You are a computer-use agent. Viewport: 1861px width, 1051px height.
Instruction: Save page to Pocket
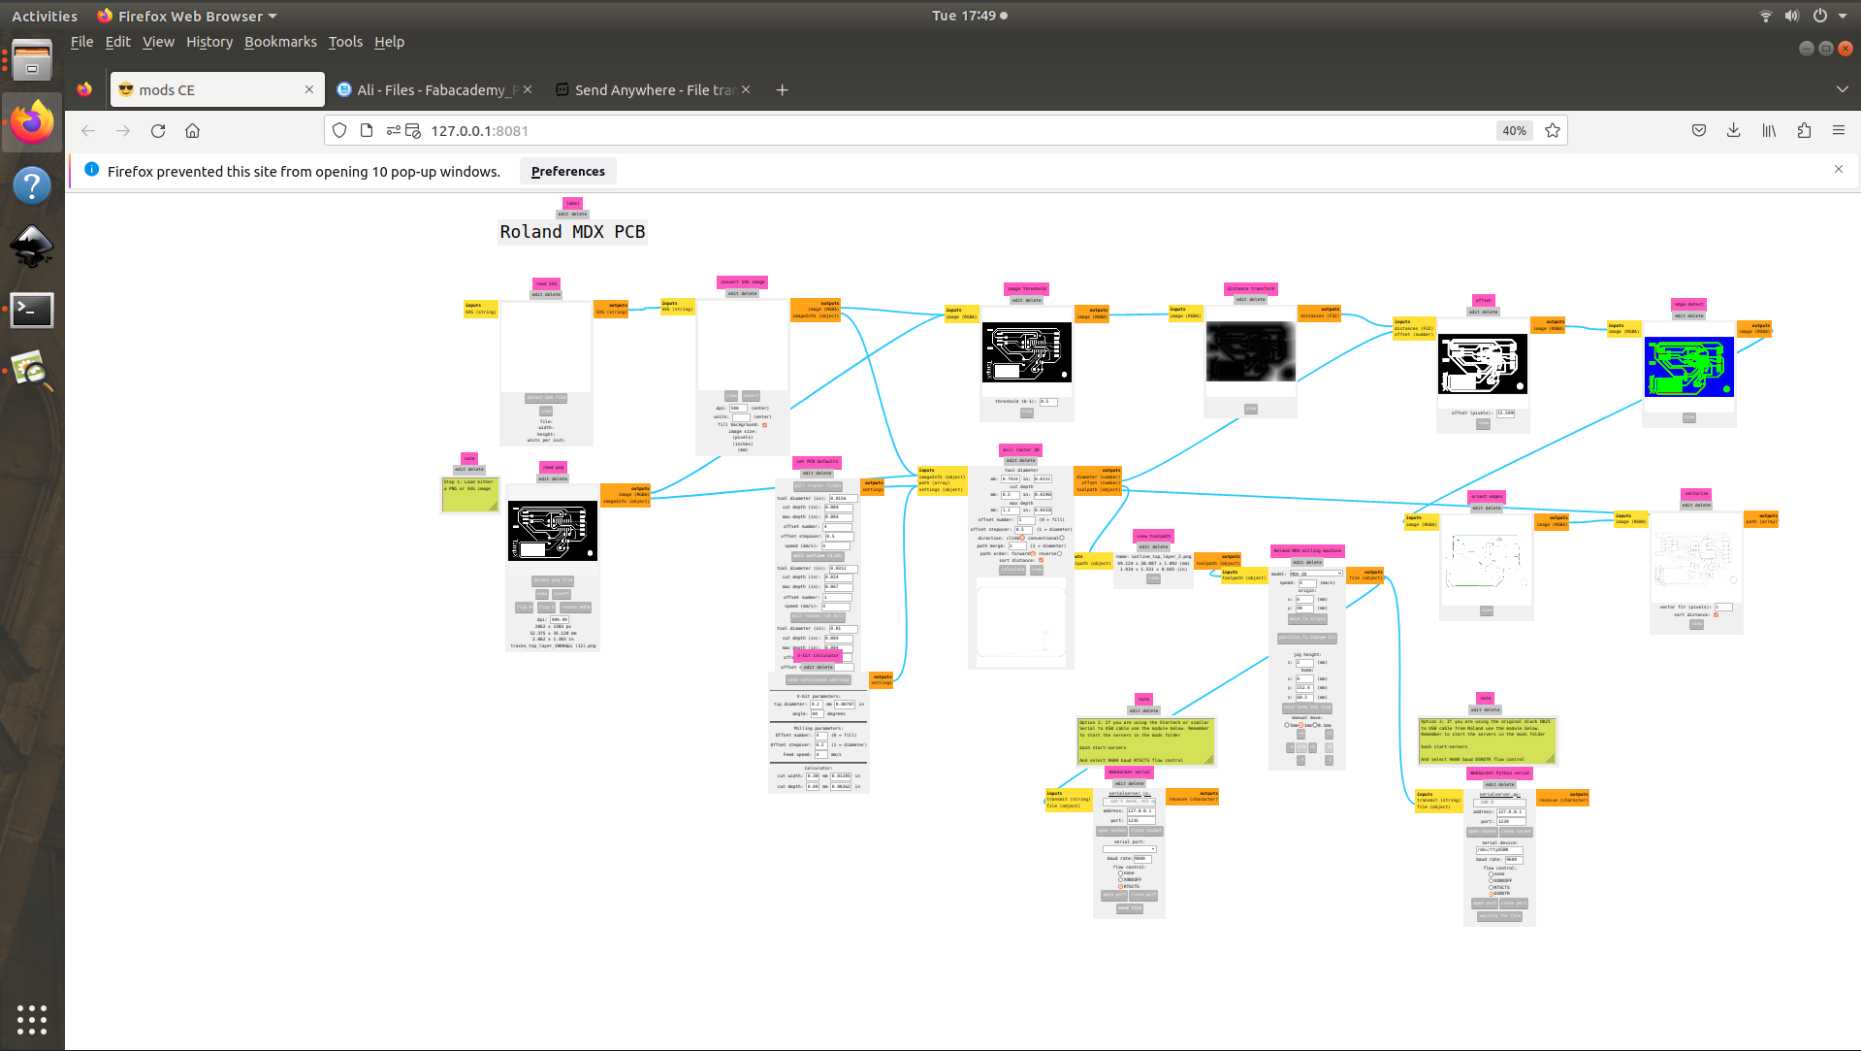tap(1699, 131)
